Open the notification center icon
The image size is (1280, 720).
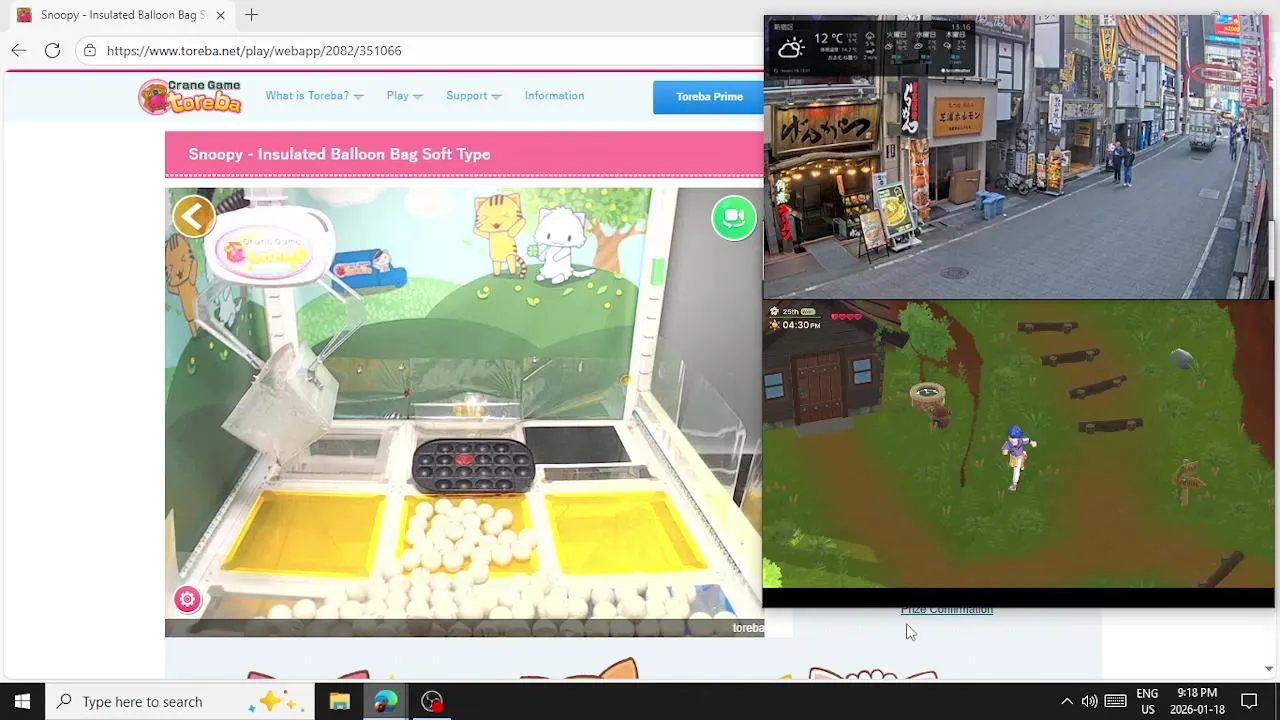click(1249, 701)
